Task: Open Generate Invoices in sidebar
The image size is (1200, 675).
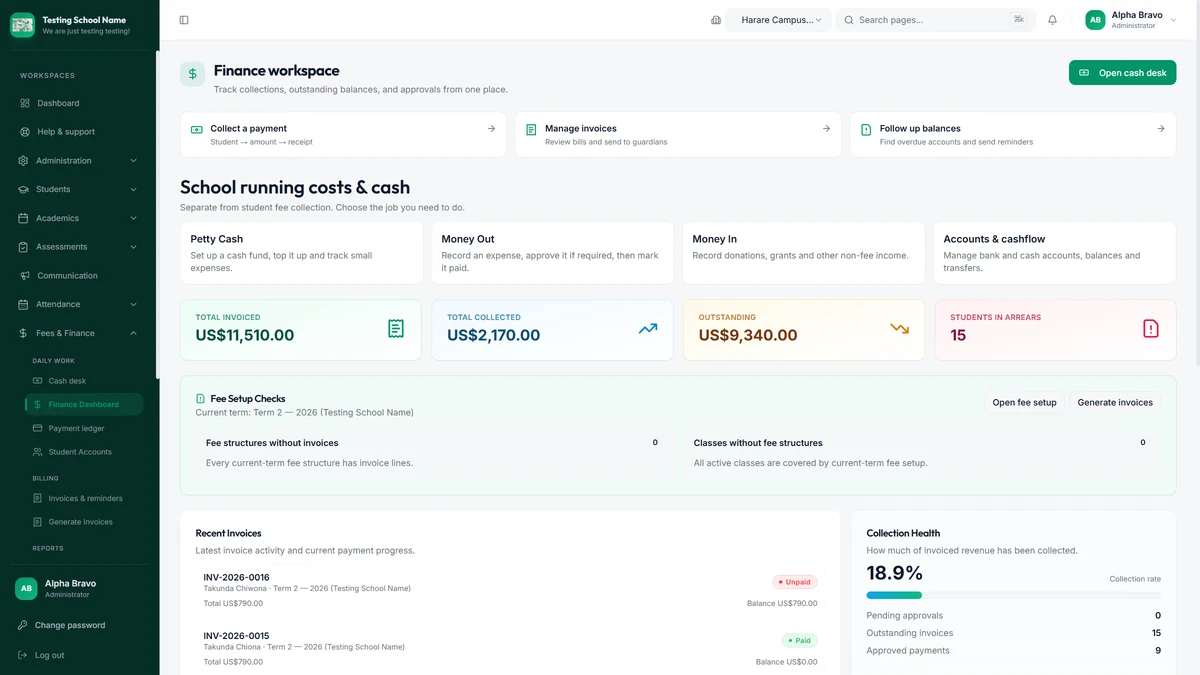Action: pyautogui.click(x=84, y=522)
